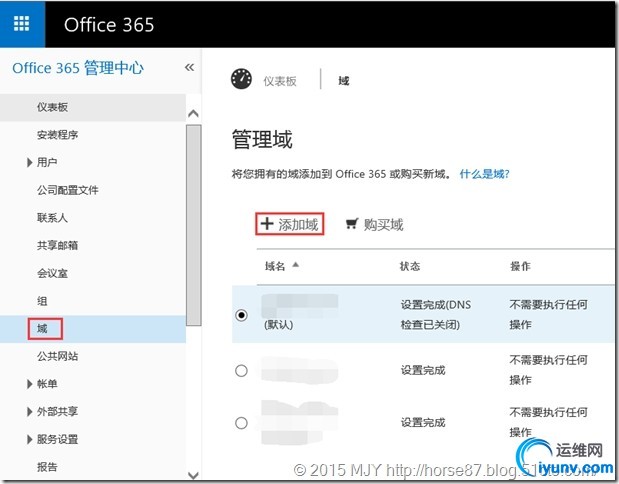Open 公共网站 in the sidebar
The image size is (619, 484).
58,356
